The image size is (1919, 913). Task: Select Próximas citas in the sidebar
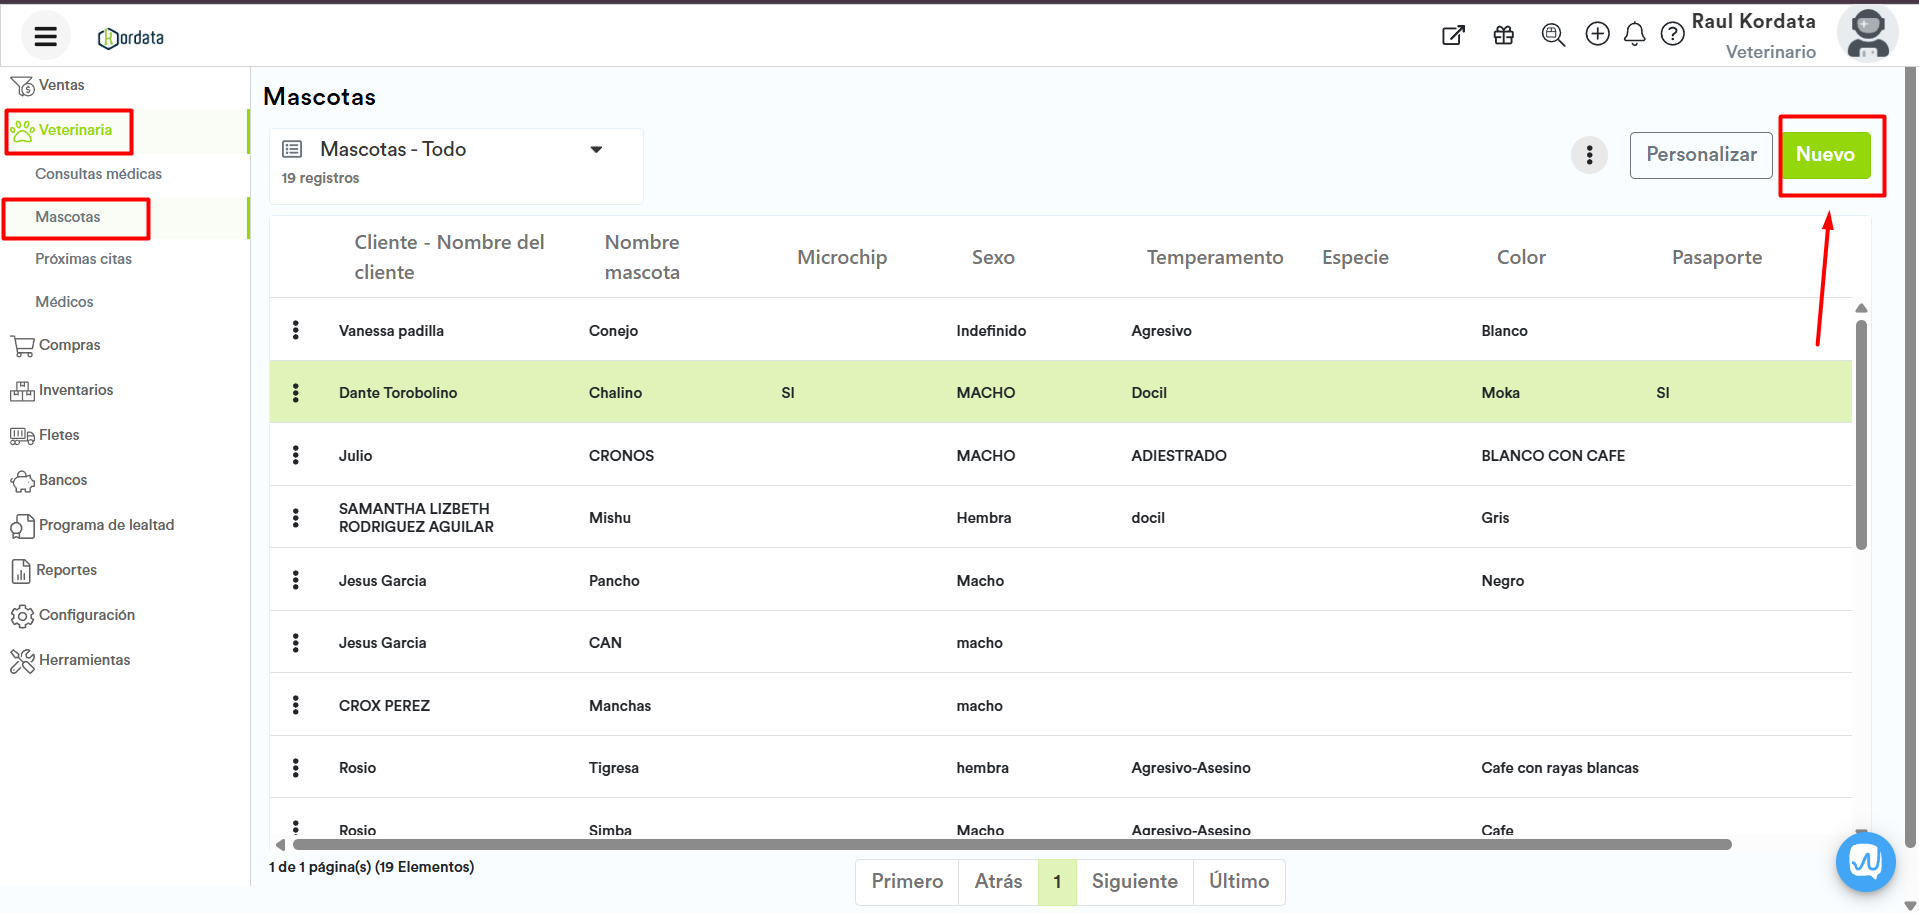point(83,259)
